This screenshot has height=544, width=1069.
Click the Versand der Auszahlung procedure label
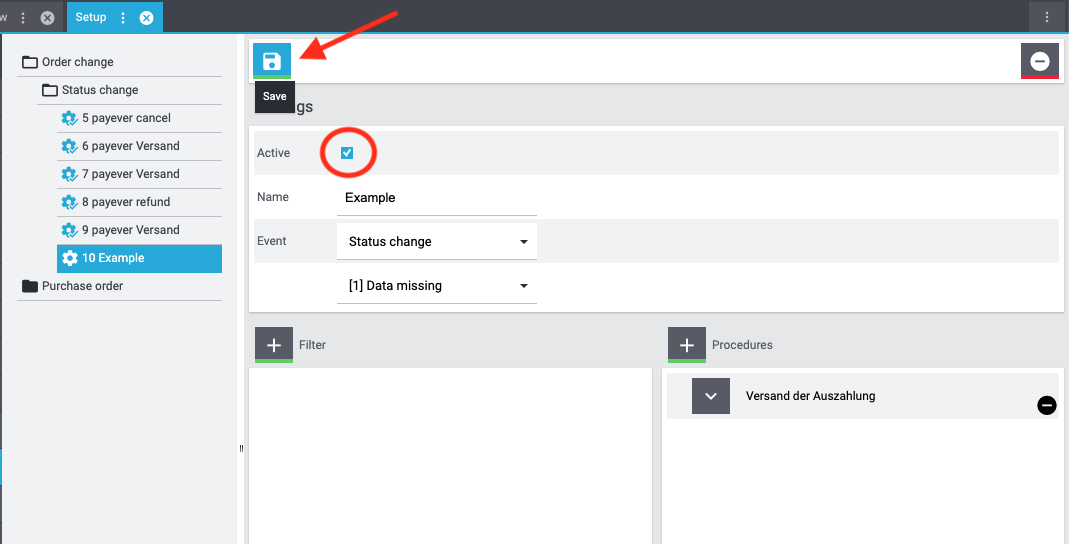811,395
